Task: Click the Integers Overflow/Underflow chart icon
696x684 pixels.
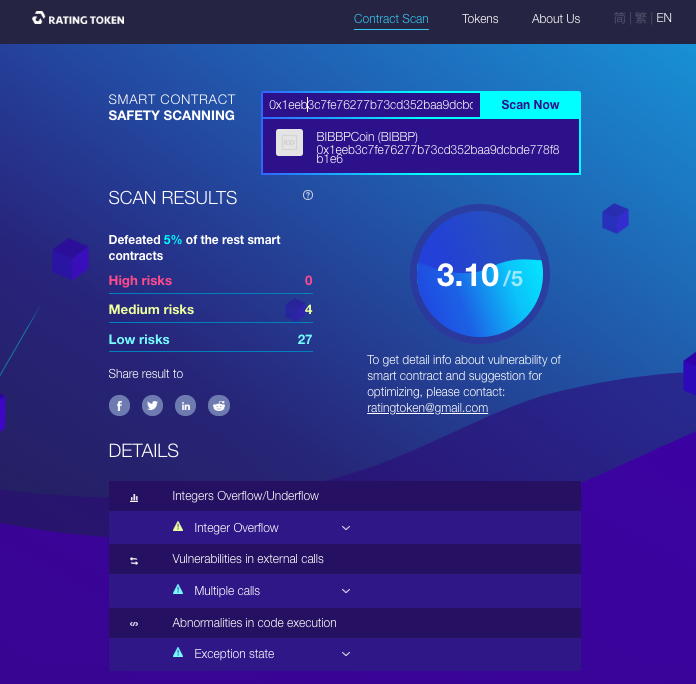Action: pyautogui.click(x=134, y=498)
